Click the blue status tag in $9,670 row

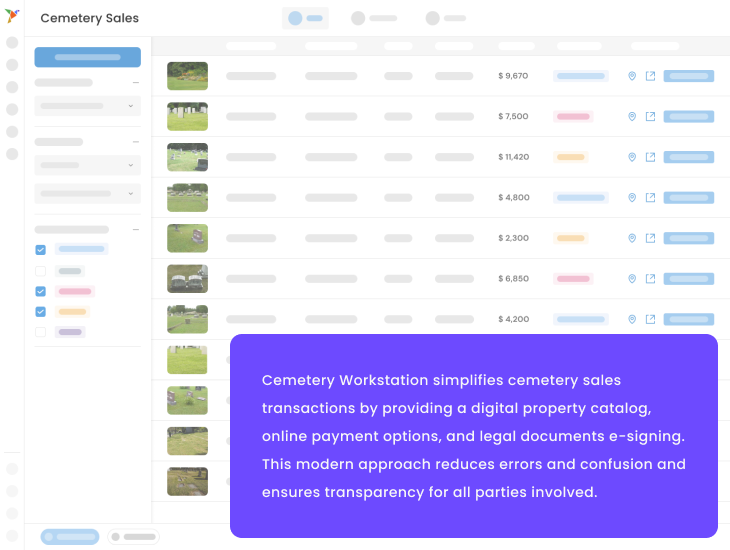(x=581, y=76)
